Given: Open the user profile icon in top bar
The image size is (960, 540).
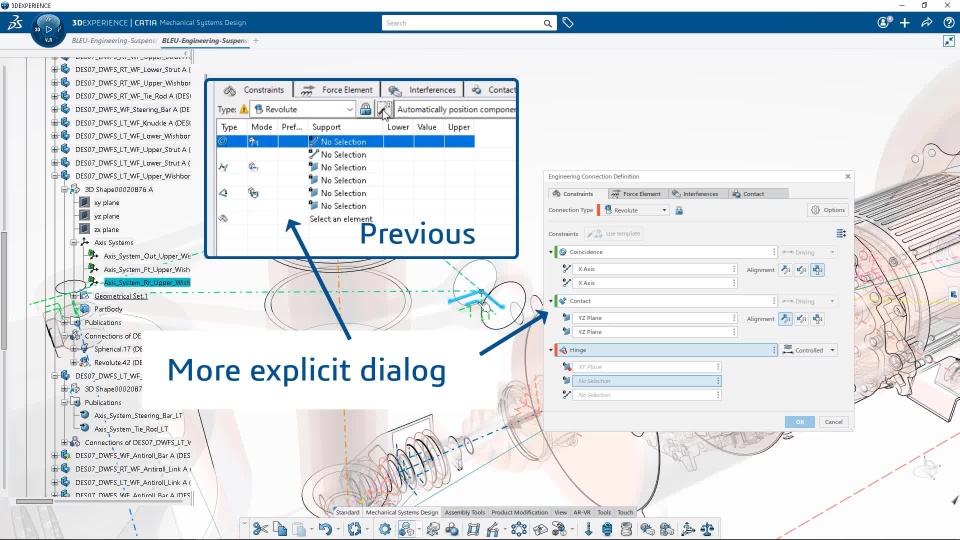Looking at the screenshot, I should click(883, 23).
